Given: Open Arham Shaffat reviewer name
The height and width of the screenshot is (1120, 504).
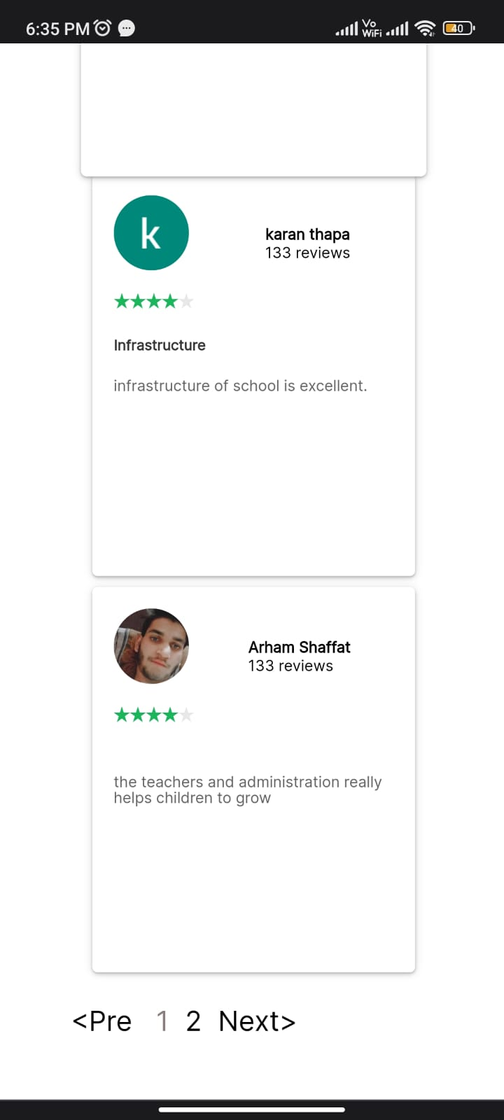Looking at the screenshot, I should point(299,647).
